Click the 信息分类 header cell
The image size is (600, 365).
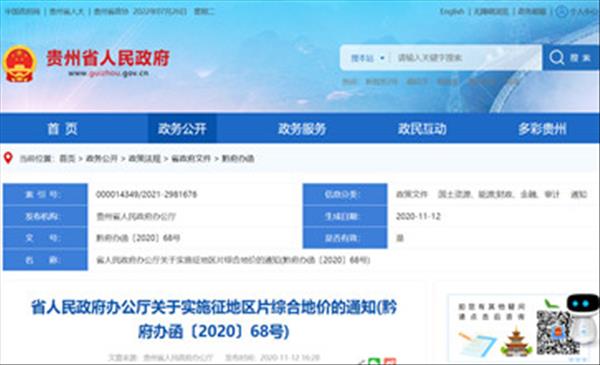coord(345,194)
